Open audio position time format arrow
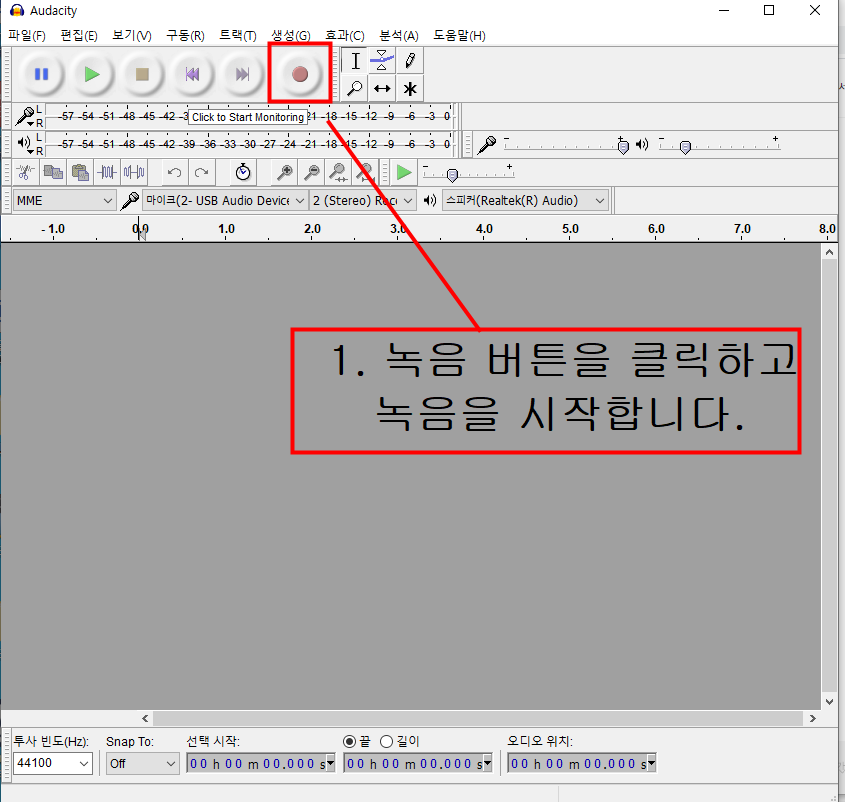 click(652, 763)
